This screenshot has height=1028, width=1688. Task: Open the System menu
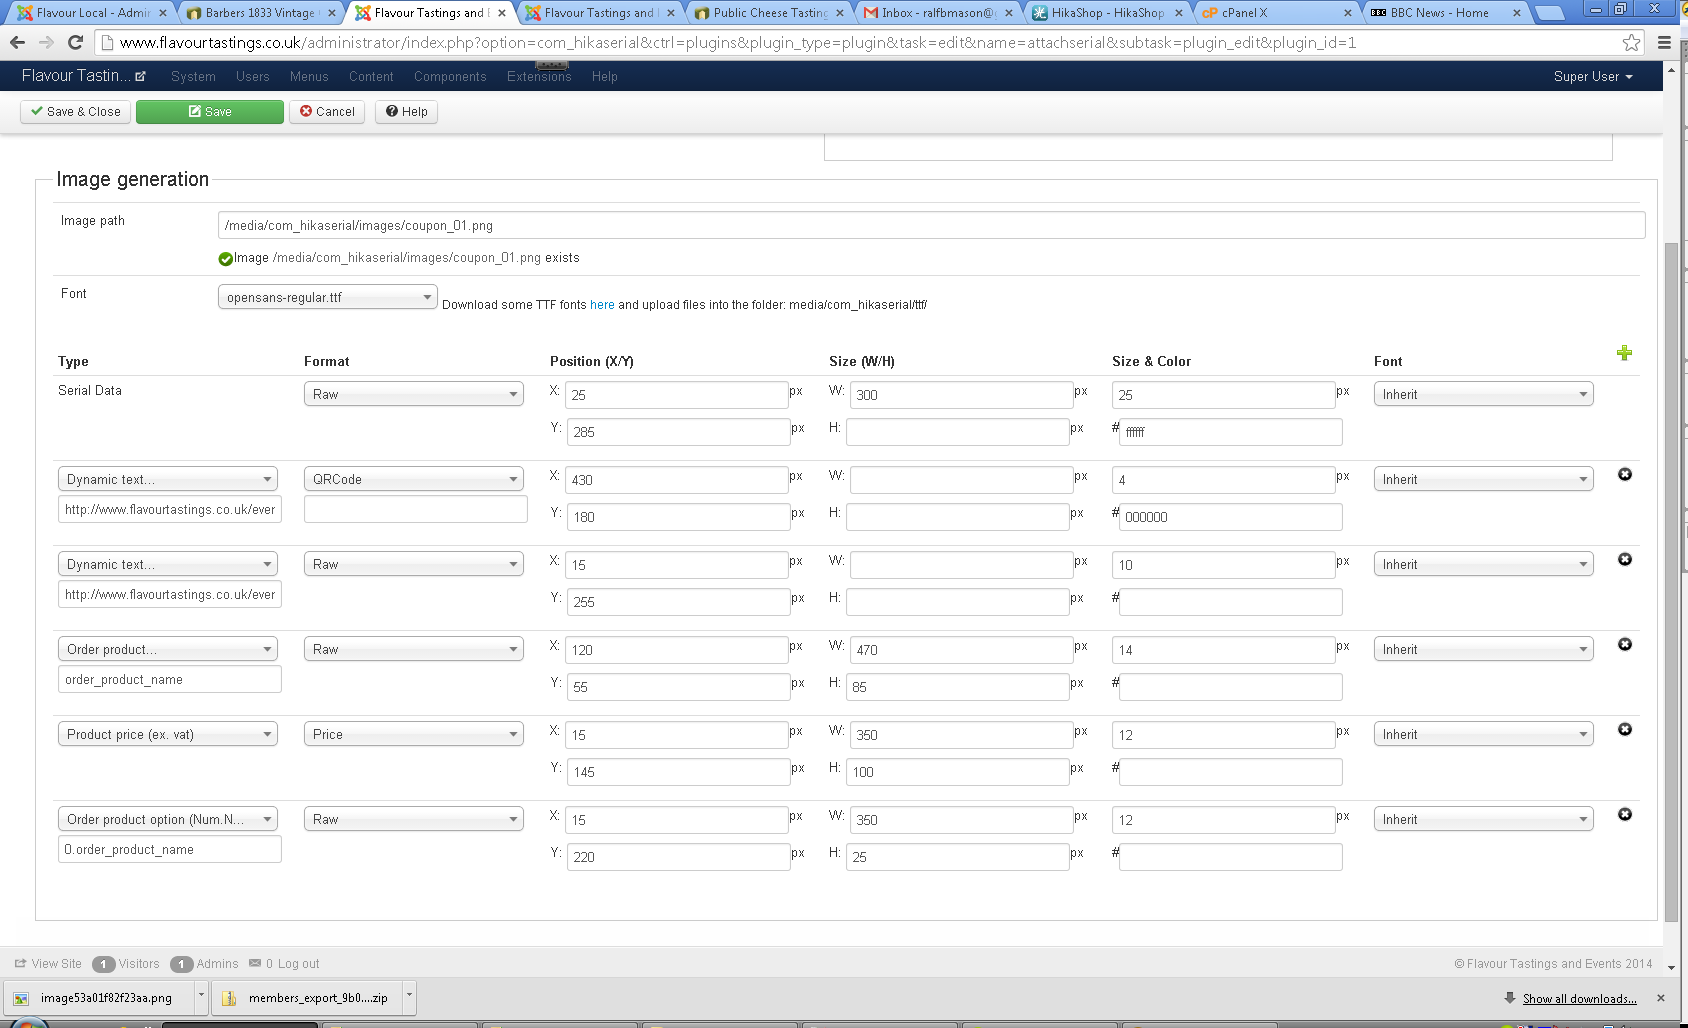(193, 76)
